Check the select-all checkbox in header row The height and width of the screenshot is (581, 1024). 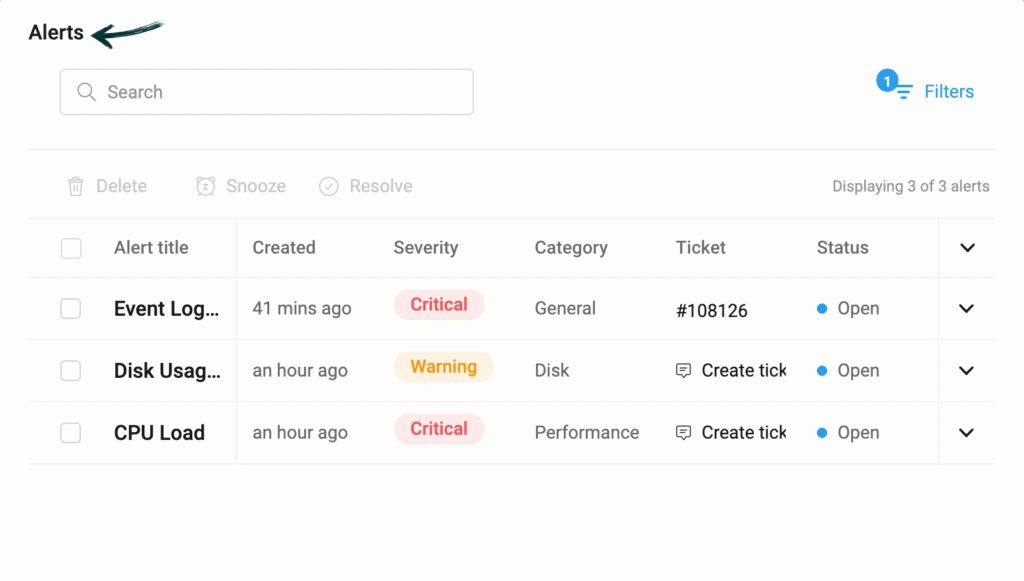point(71,248)
